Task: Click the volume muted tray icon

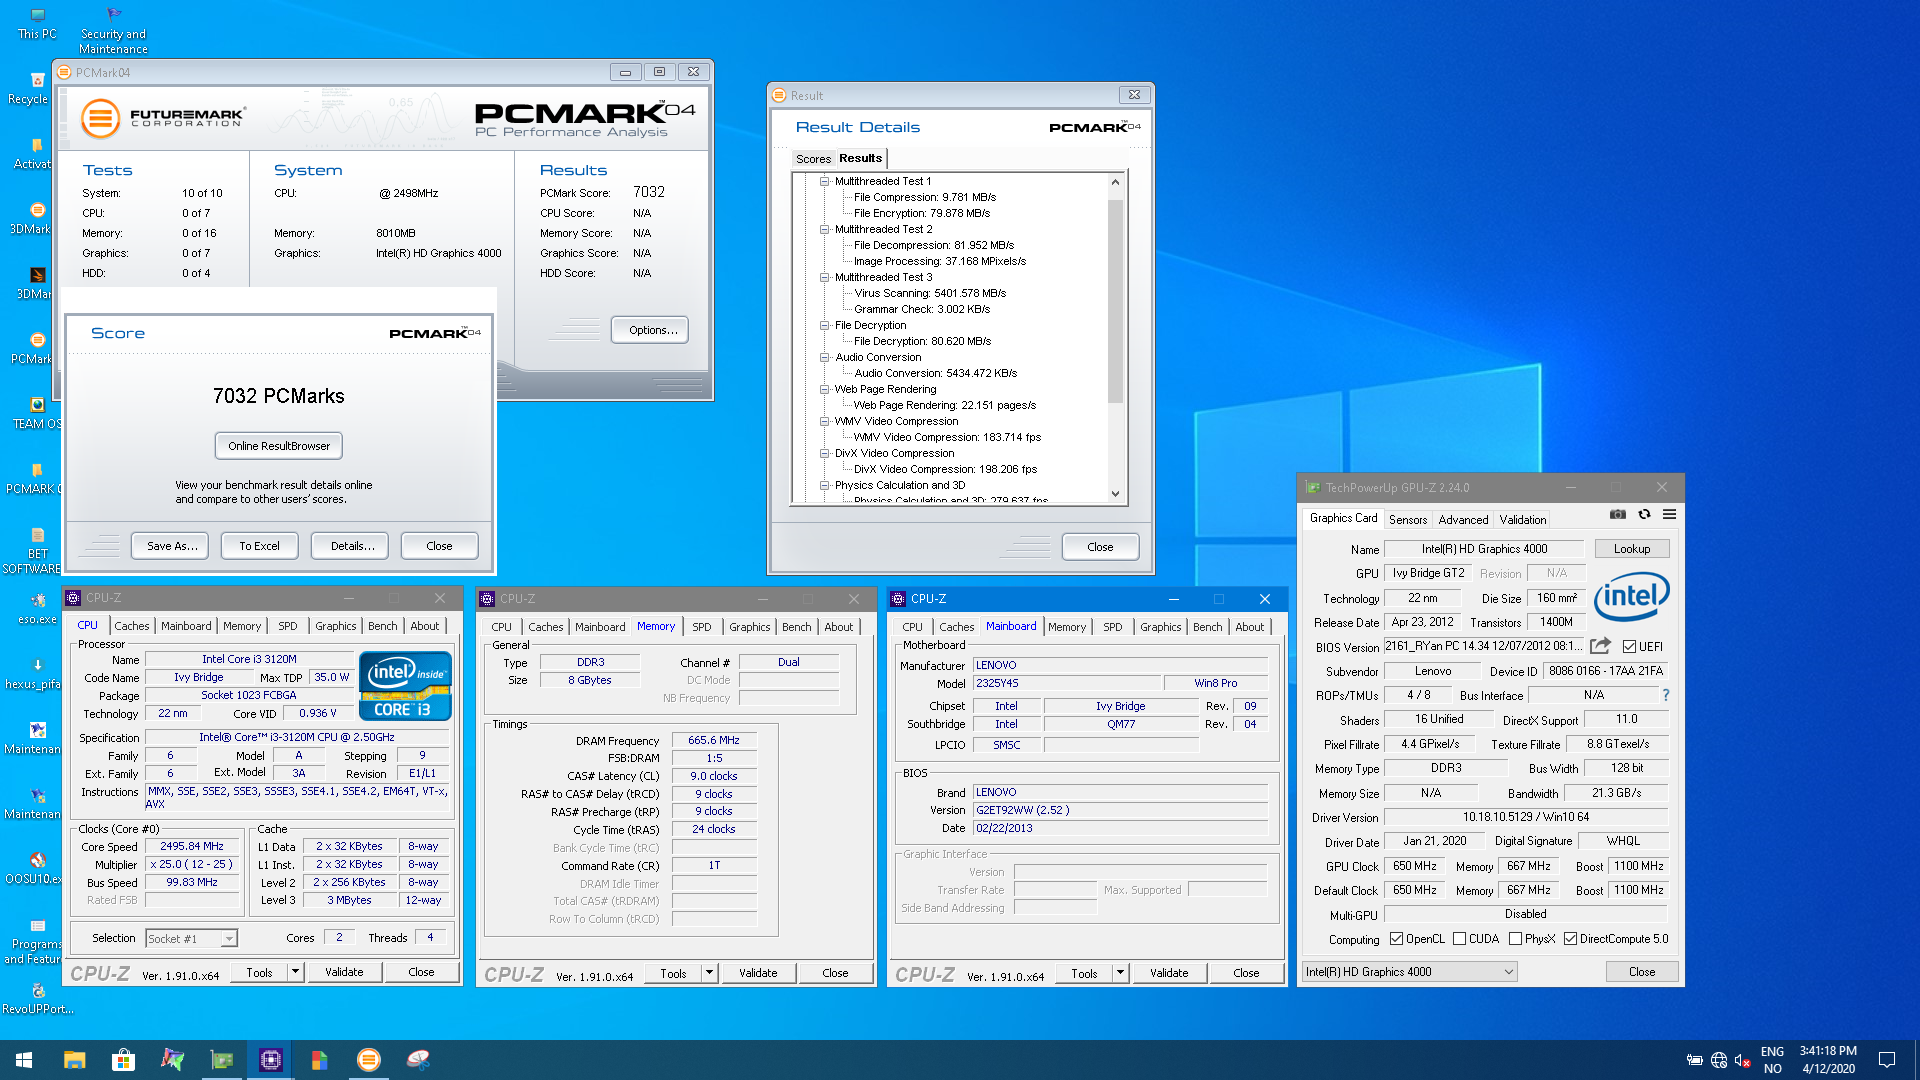Action: click(x=1742, y=1060)
